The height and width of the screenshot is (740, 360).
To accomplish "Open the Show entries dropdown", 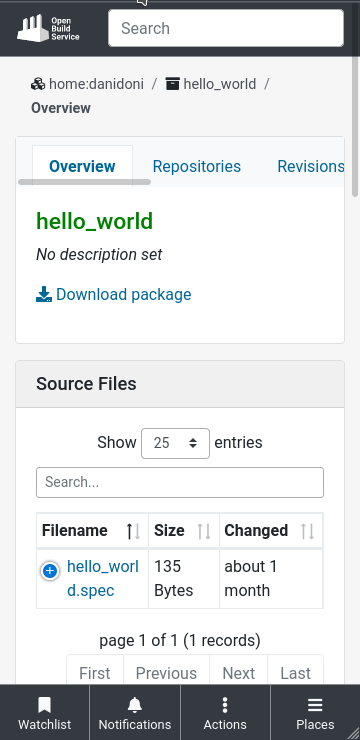I will pyautogui.click(x=175, y=443).
